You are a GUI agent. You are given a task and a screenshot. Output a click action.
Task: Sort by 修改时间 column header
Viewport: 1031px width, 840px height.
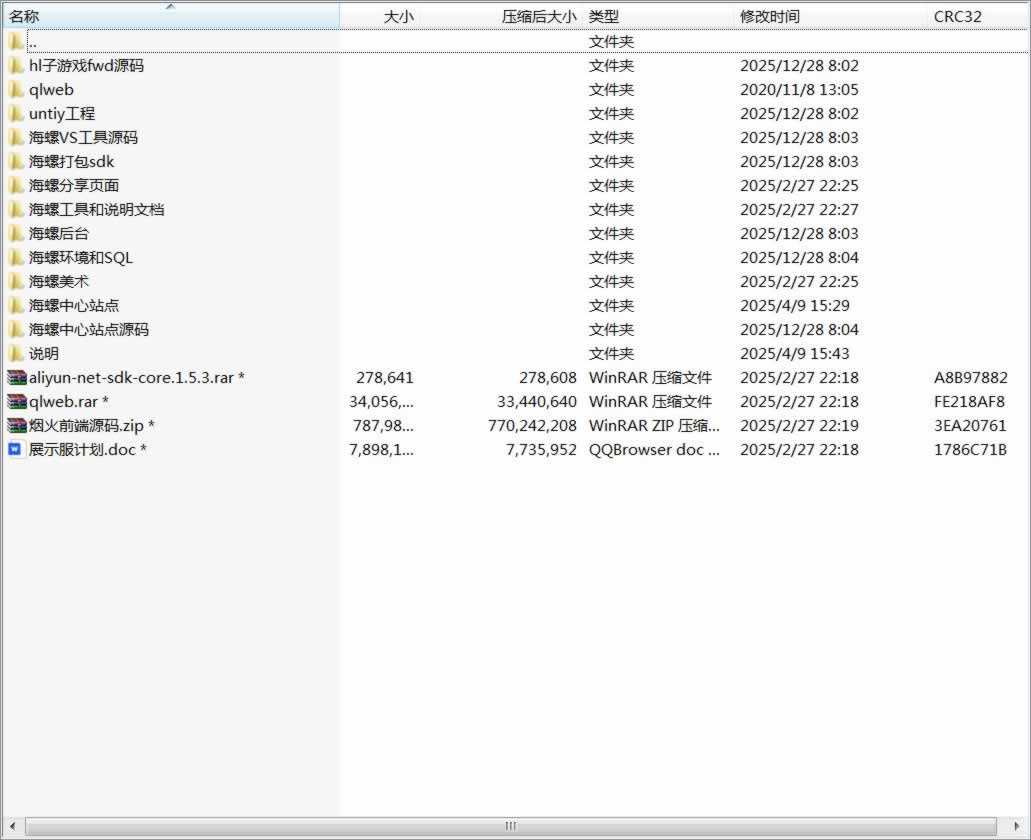[x=769, y=17]
